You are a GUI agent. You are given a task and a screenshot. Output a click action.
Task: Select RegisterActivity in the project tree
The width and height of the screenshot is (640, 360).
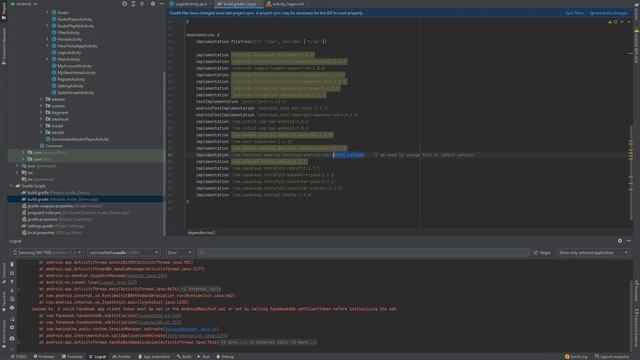[x=71, y=79]
